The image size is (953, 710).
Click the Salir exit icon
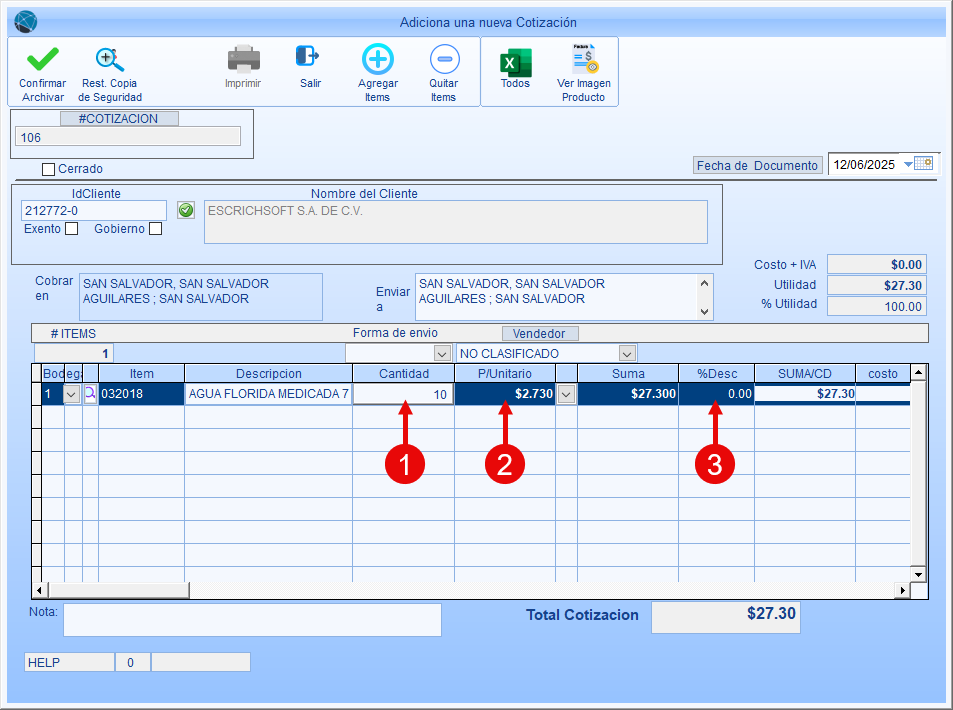pyautogui.click(x=308, y=56)
